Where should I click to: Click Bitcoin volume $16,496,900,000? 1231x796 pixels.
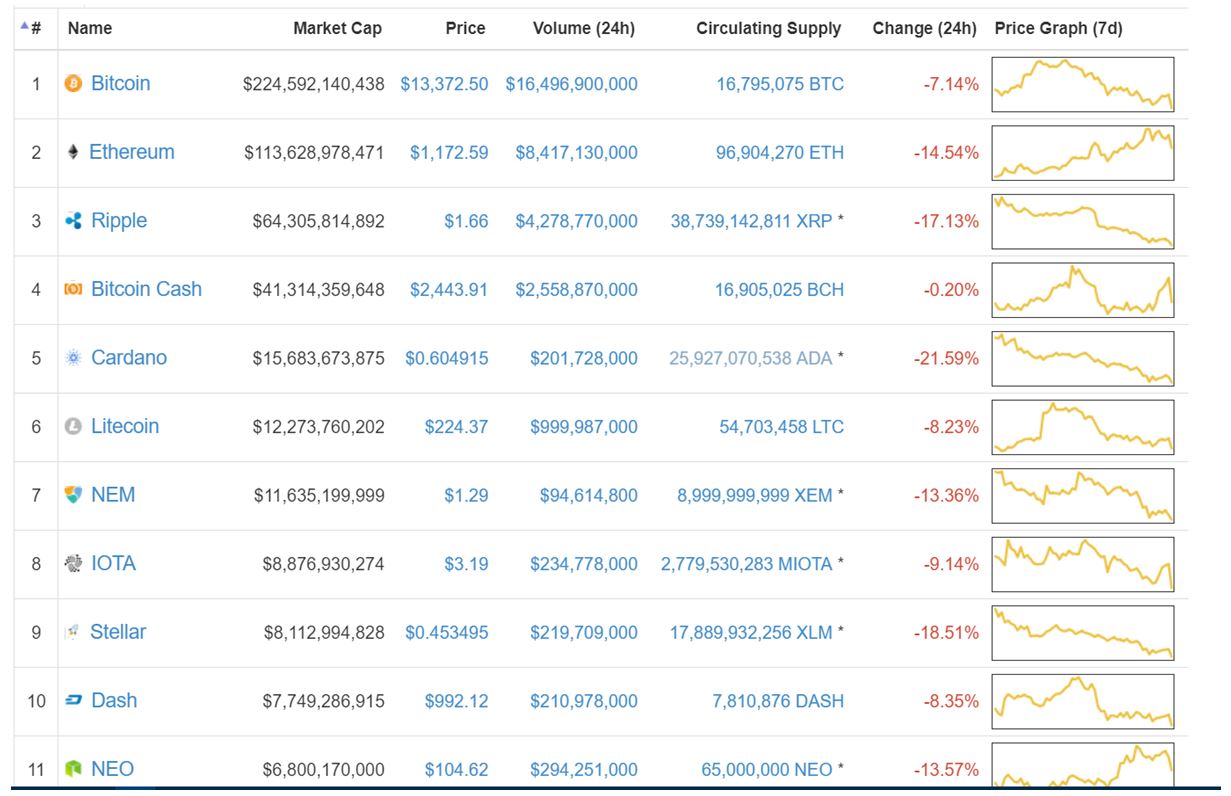pyautogui.click(x=571, y=84)
